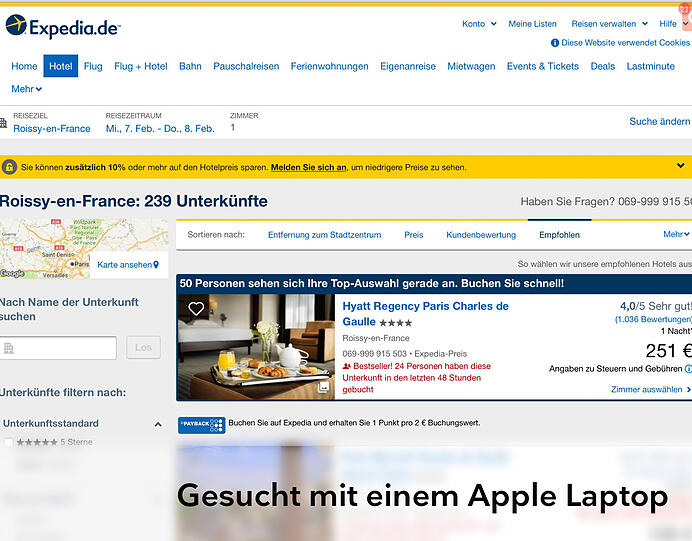Open Meine Listen link
692x541 pixels.
[x=532, y=24]
